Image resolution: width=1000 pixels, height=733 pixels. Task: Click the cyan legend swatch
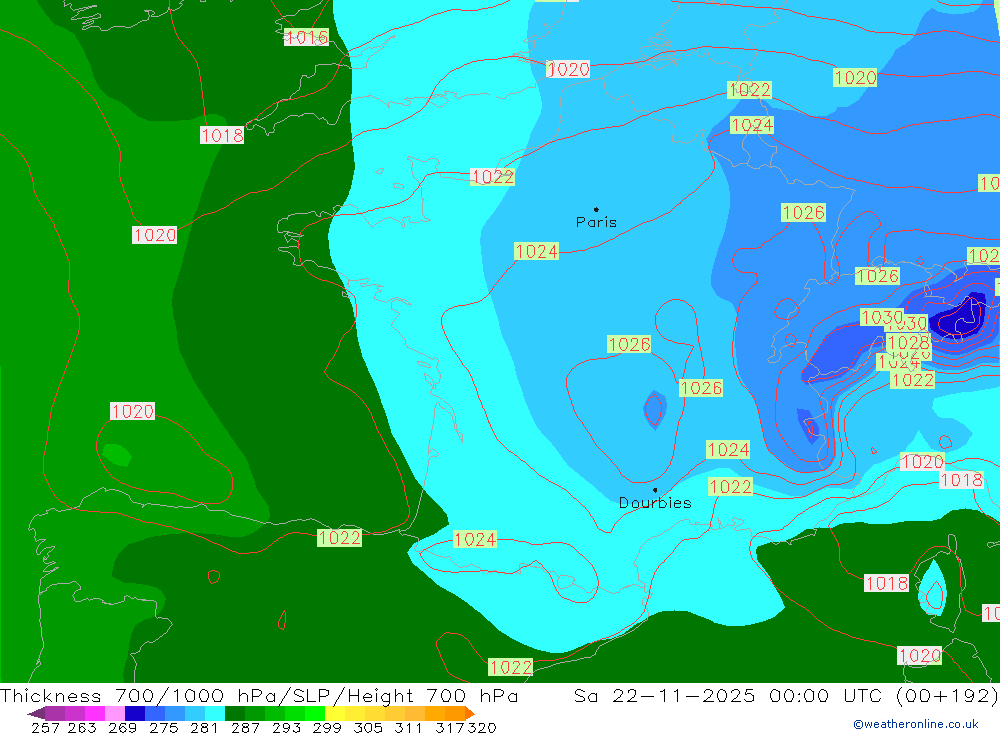tap(215, 713)
